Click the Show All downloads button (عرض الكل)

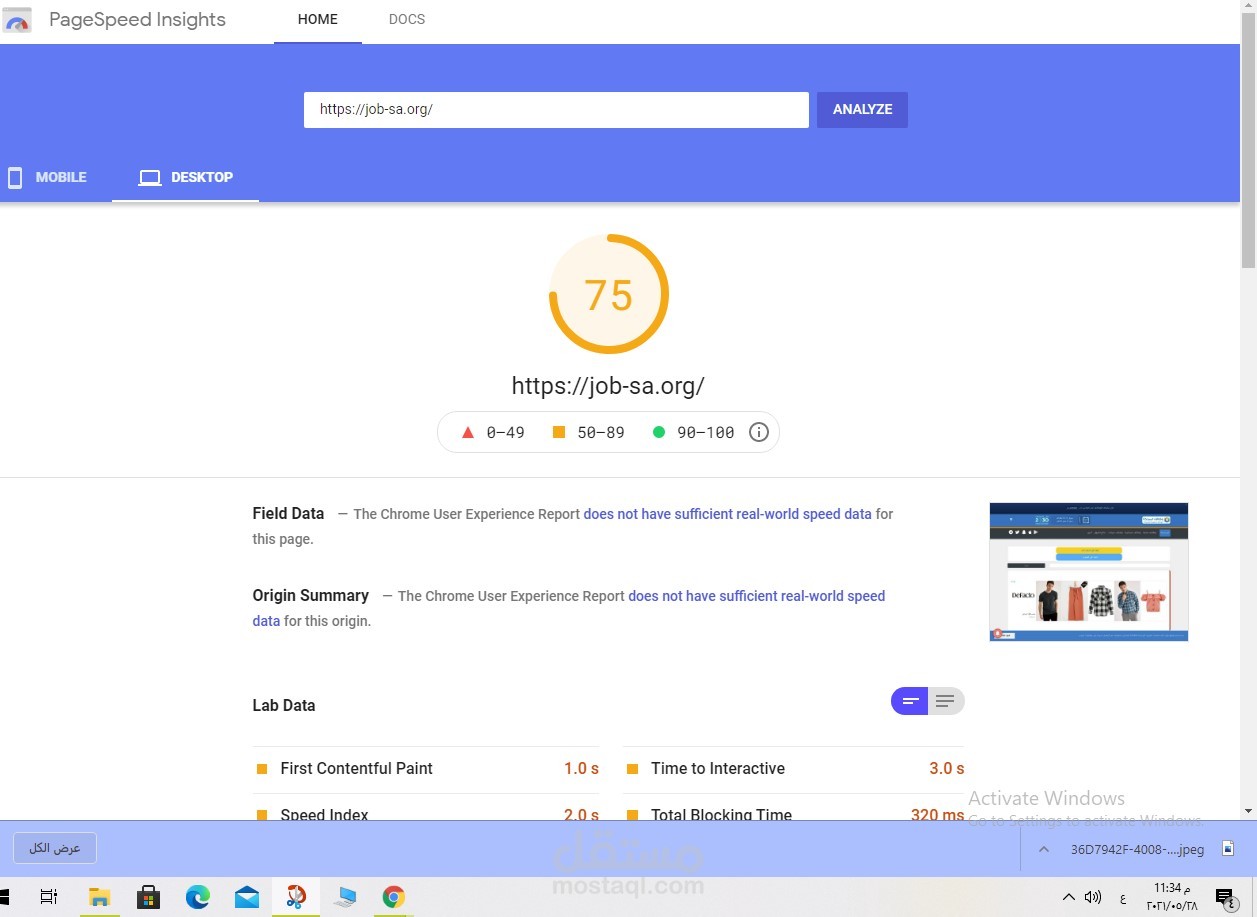tap(55, 849)
